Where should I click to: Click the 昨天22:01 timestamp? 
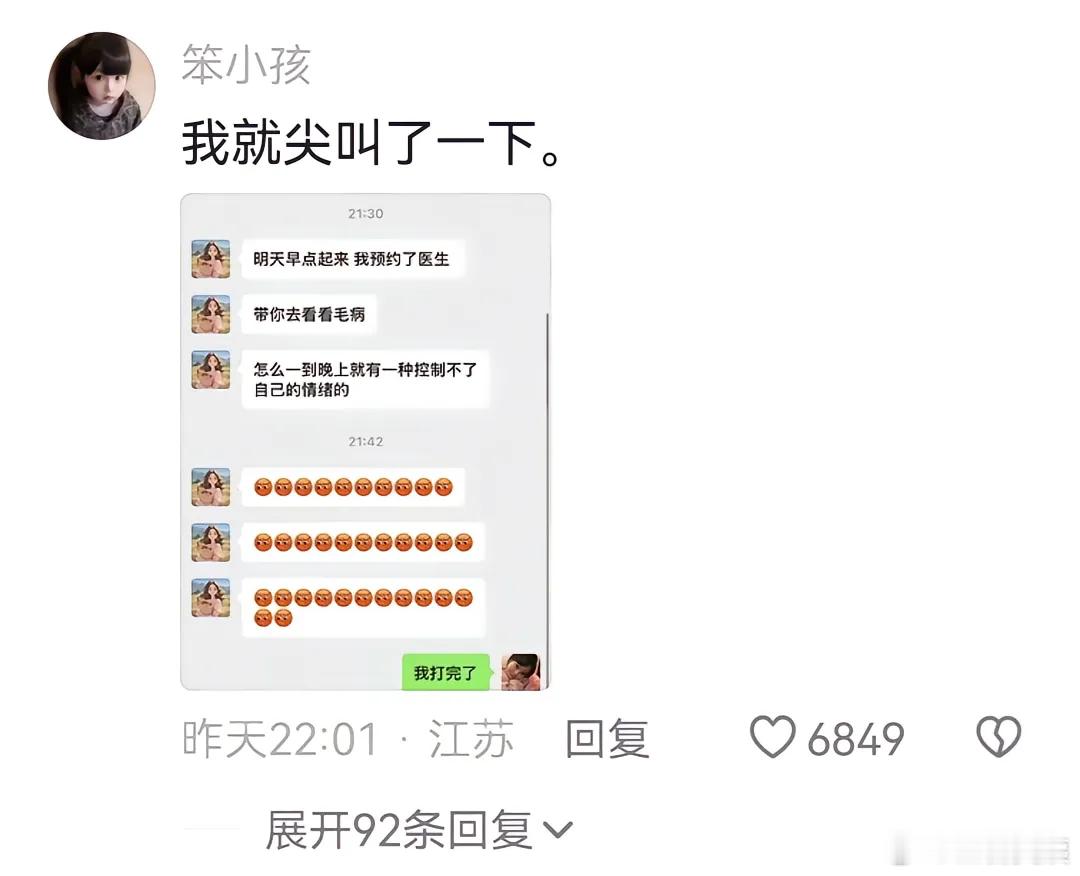click(x=280, y=739)
